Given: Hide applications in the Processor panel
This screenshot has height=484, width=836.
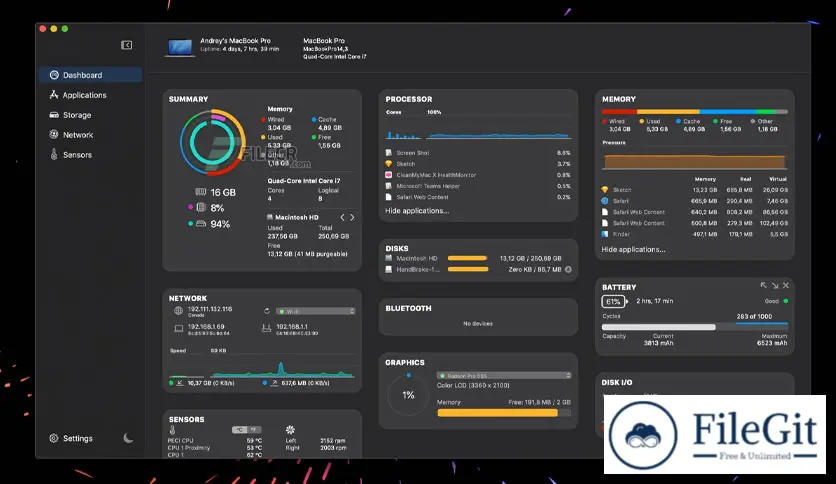Looking at the screenshot, I should coord(417,211).
